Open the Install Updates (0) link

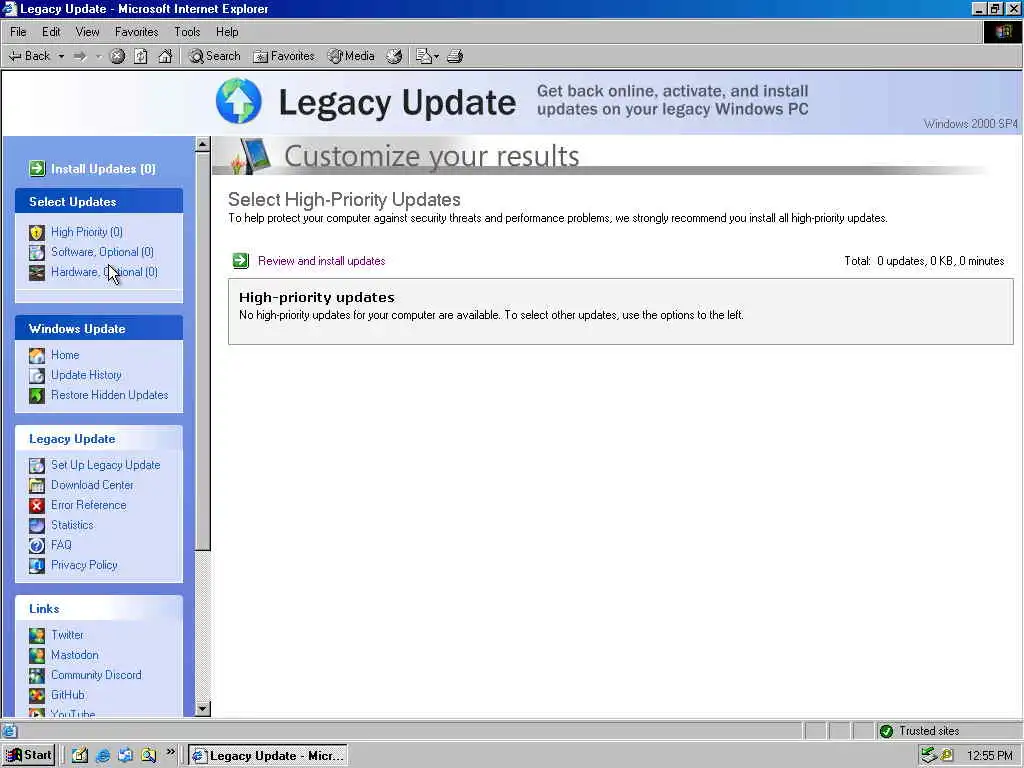(x=103, y=168)
